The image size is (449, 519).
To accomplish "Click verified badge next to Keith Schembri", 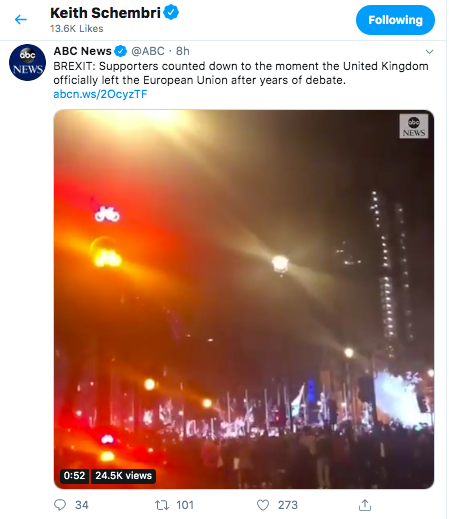I will click(171, 12).
